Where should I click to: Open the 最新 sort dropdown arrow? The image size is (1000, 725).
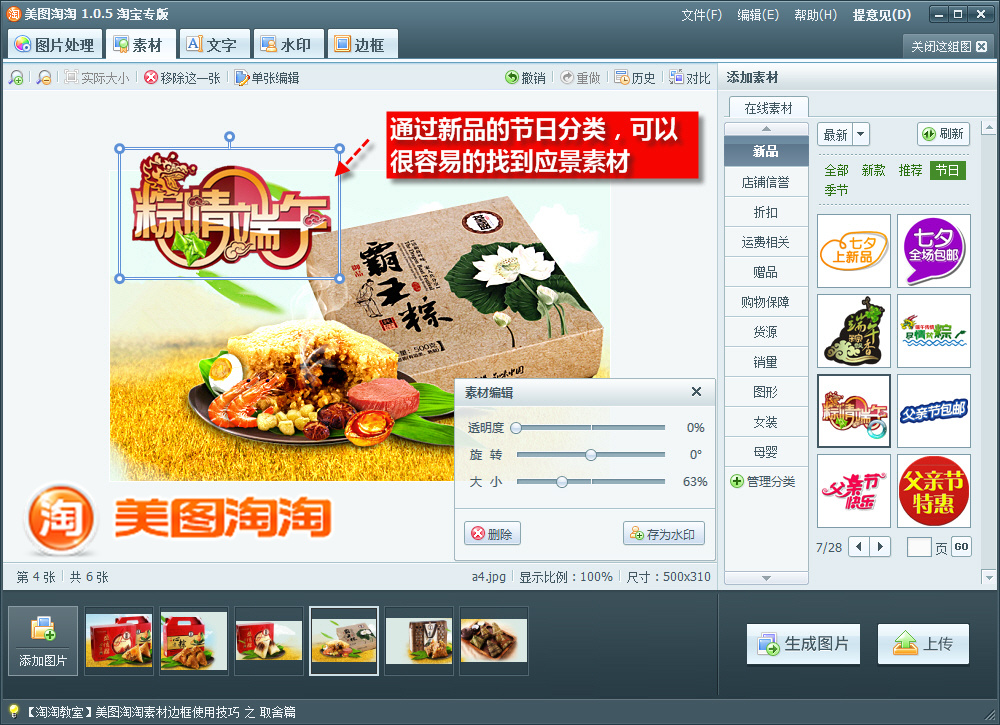click(x=860, y=134)
